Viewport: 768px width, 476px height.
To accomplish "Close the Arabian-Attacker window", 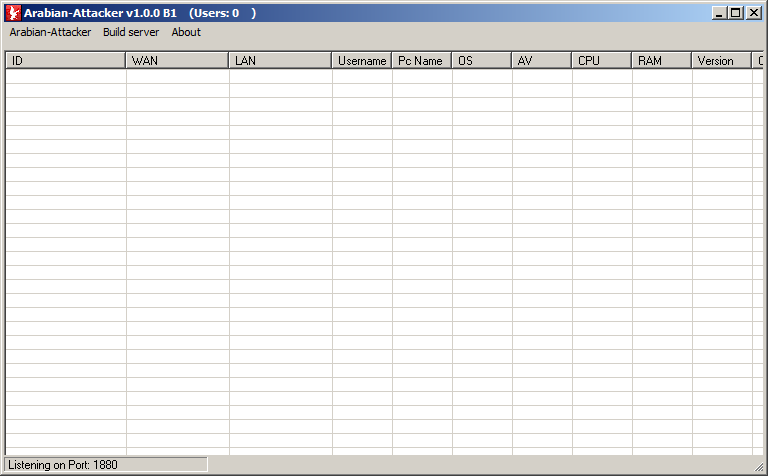I will 754,13.
